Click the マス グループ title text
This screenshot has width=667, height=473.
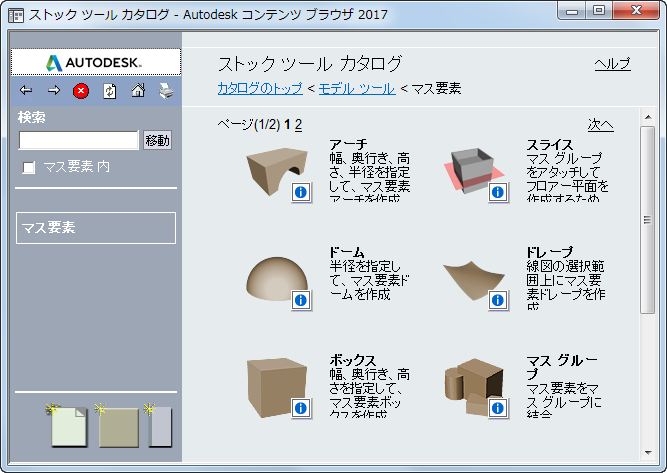562,367
